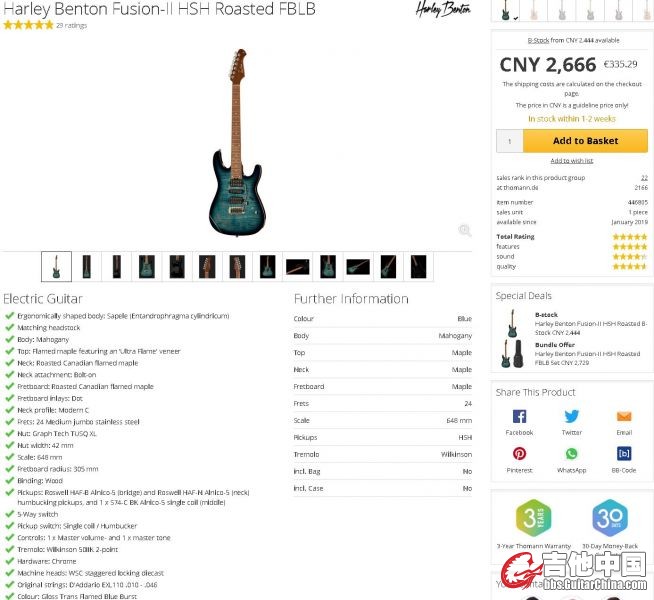This screenshot has height=600, width=654.
Task: Edit the quantity field beside Add to Basket
Action: tap(510, 141)
